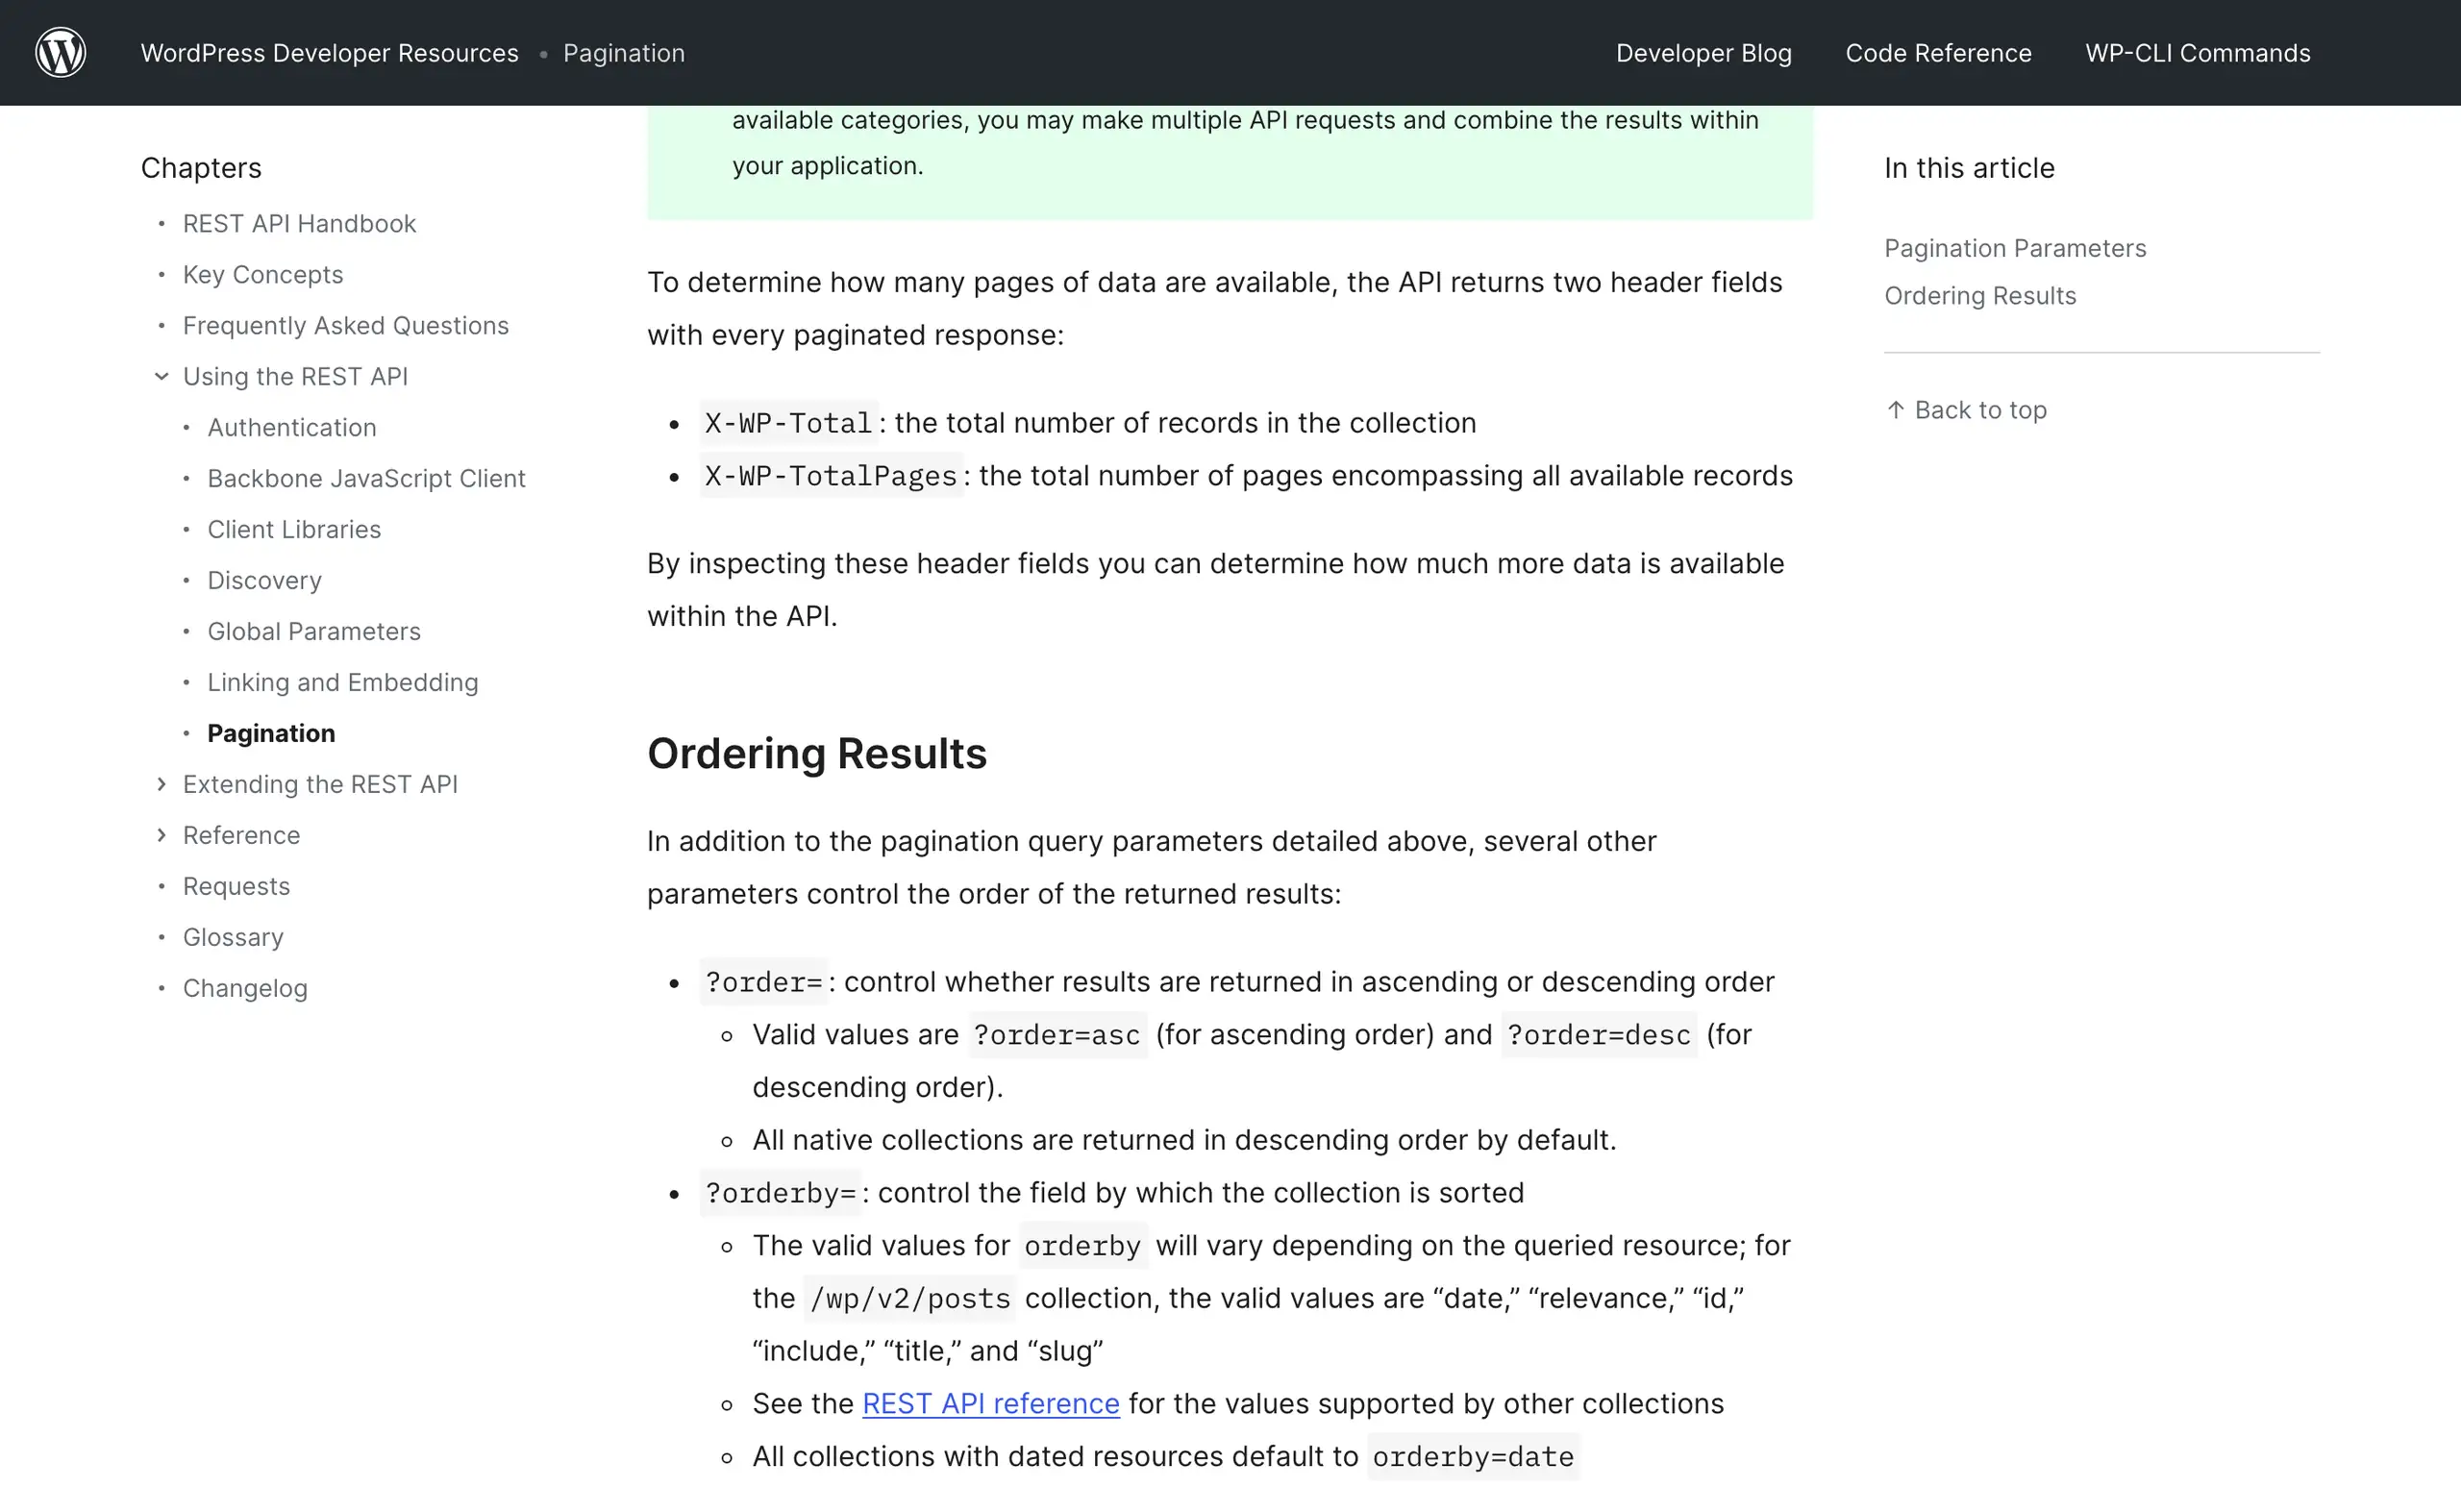The height and width of the screenshot is (1512, 2461).
Task: Select the current Pagination subchapter
Action: pos(271,733)
